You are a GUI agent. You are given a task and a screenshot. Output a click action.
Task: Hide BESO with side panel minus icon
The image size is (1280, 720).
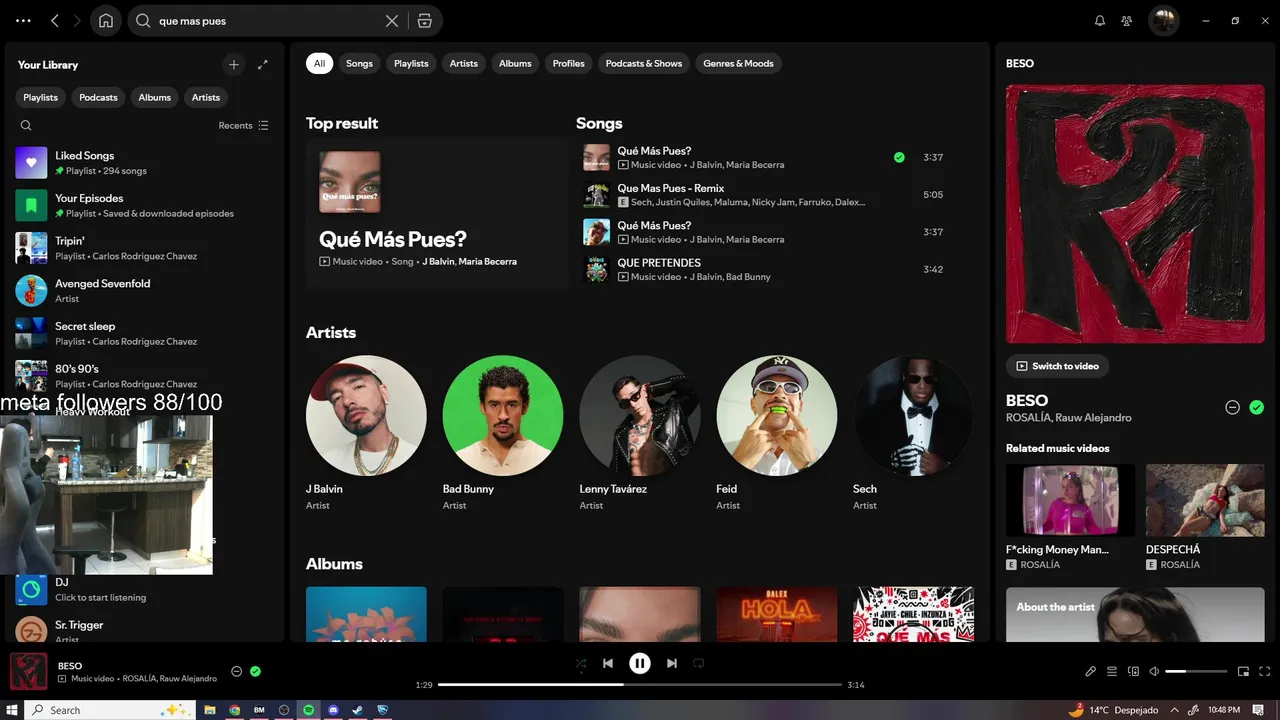(1232, 407)
